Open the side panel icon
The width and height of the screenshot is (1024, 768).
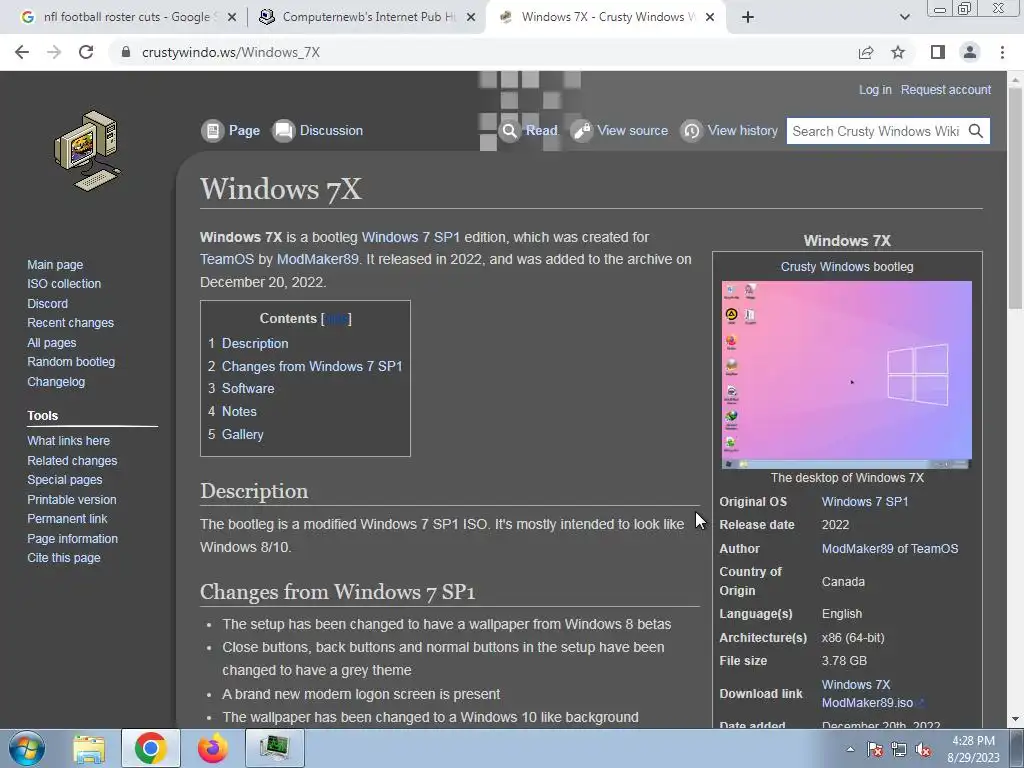(938, 52)
